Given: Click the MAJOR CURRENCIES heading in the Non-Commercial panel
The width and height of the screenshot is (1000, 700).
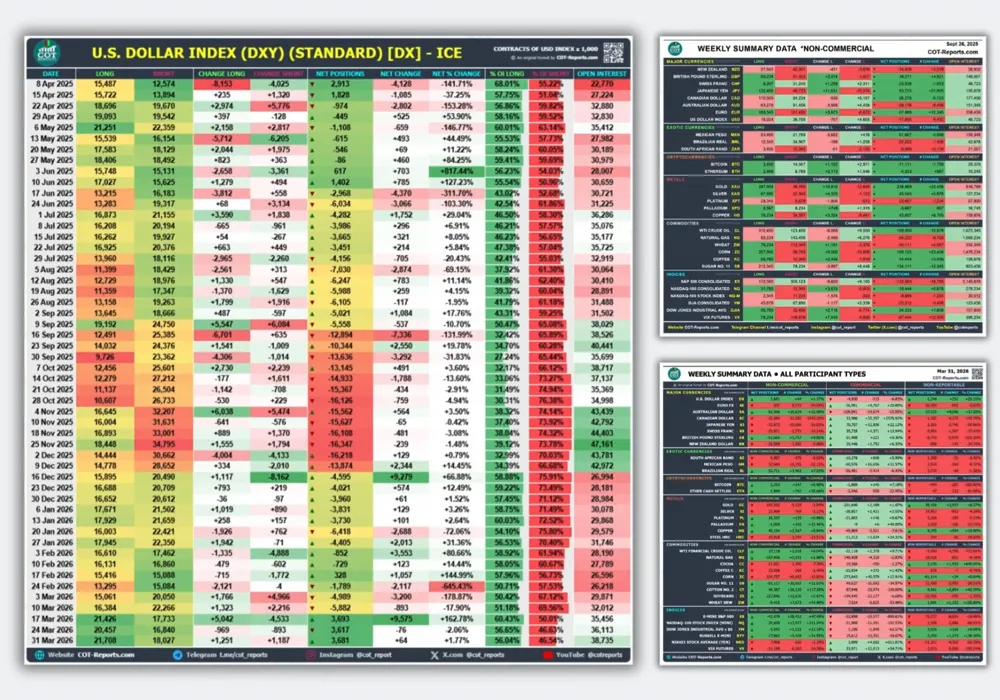Looking at the screenshot, I should [690, 62].
